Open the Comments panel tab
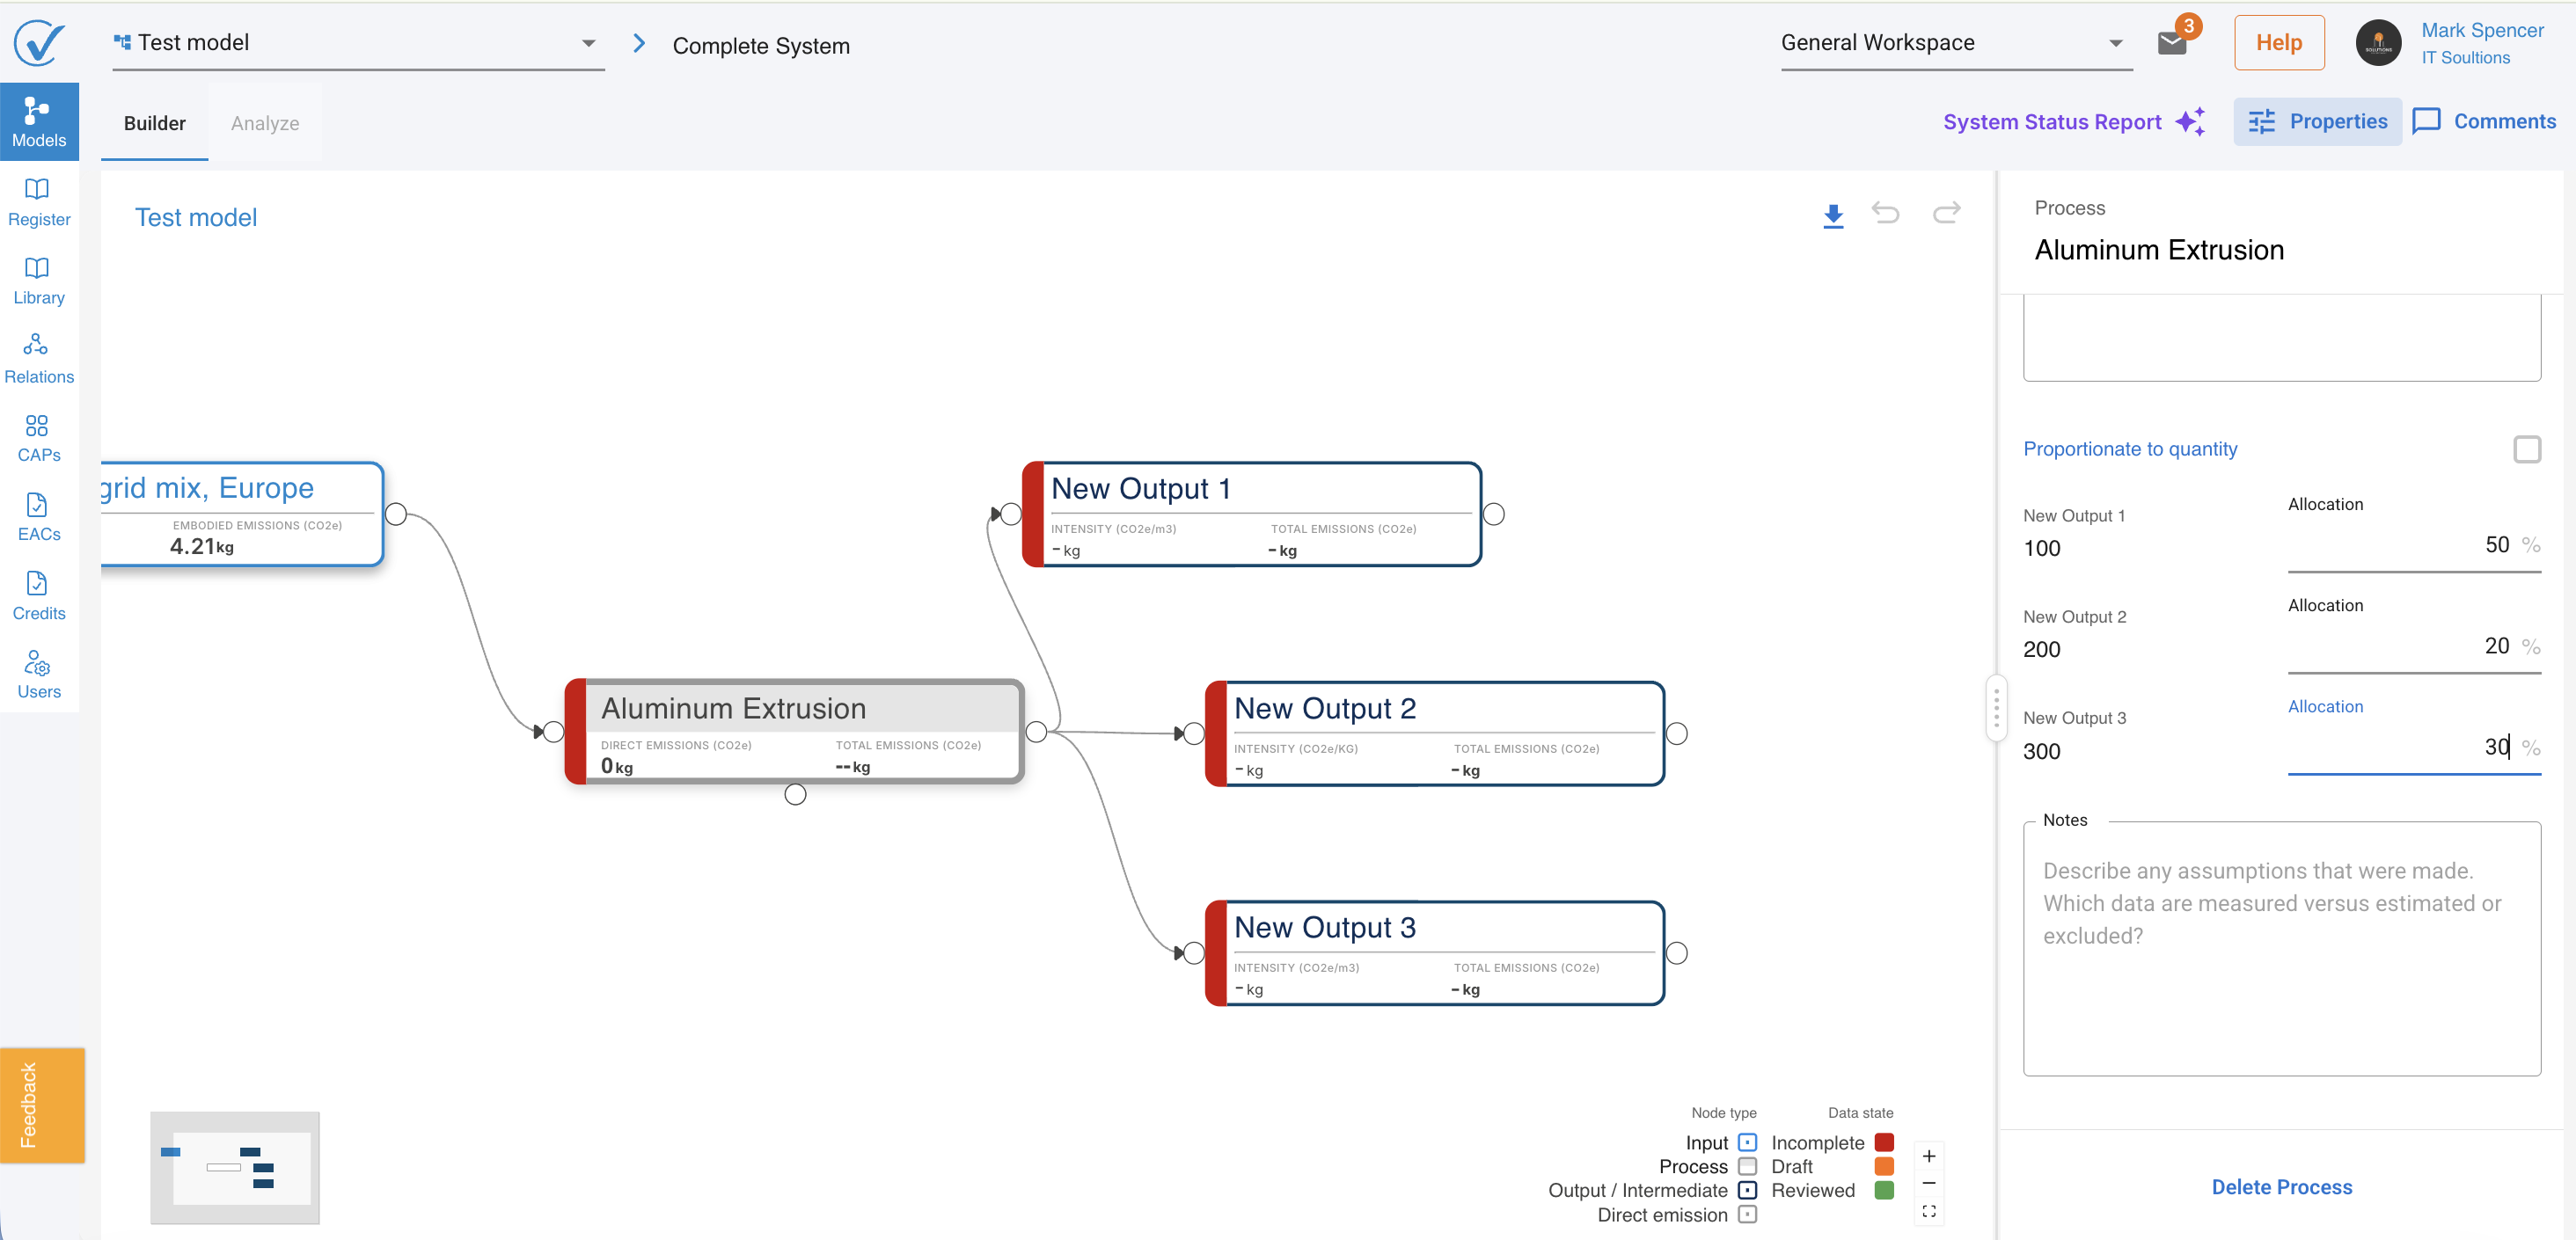 2484,122
